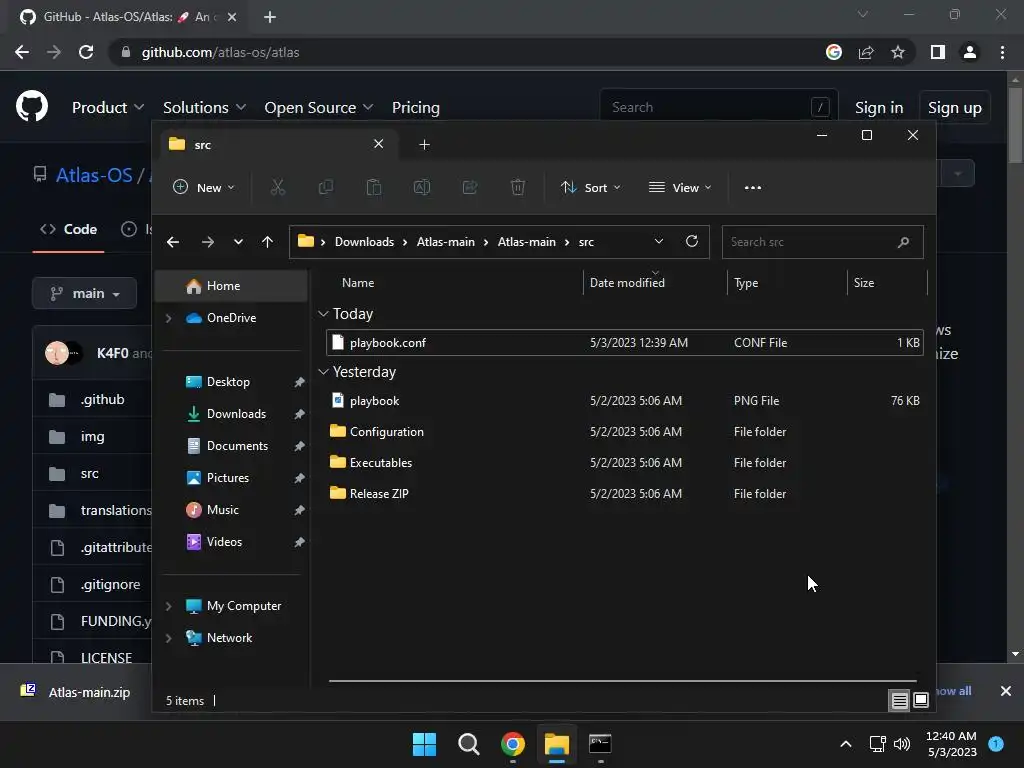Go forward in File Explorer

pyautogui.click(x=208, y=242)
